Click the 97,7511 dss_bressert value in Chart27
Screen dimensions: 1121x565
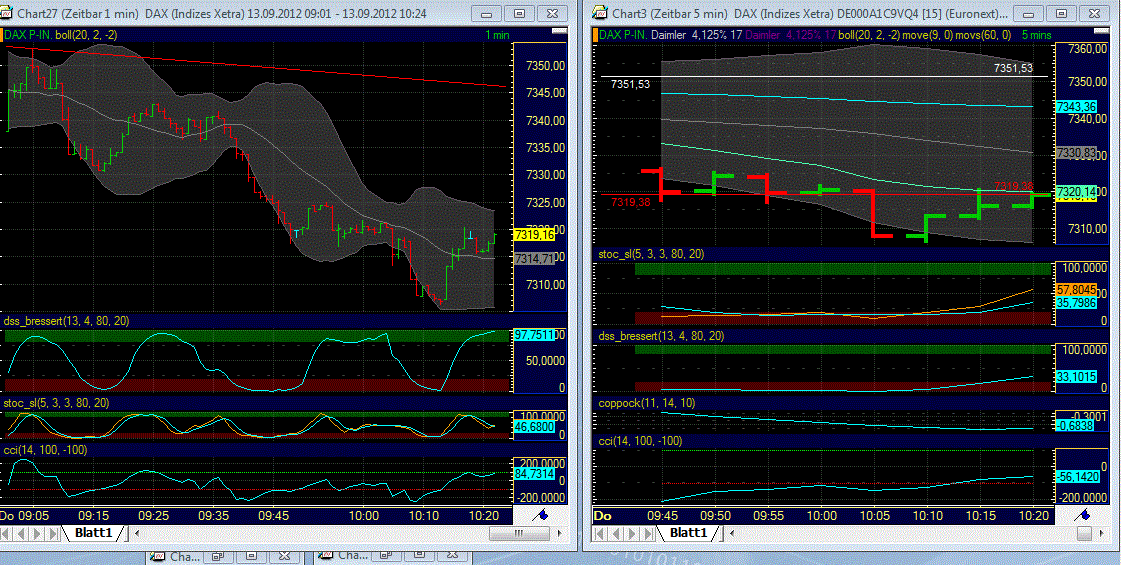point(534,335)
